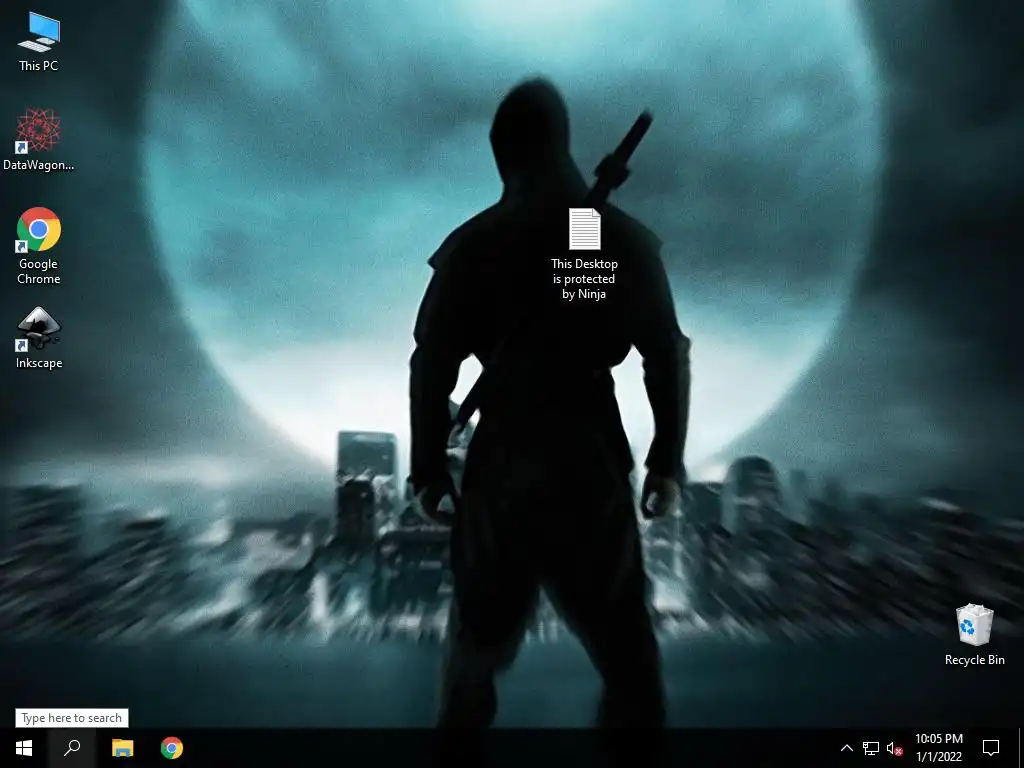Open the notification action center
The image size is (1024, 768).
pos(991,748)
